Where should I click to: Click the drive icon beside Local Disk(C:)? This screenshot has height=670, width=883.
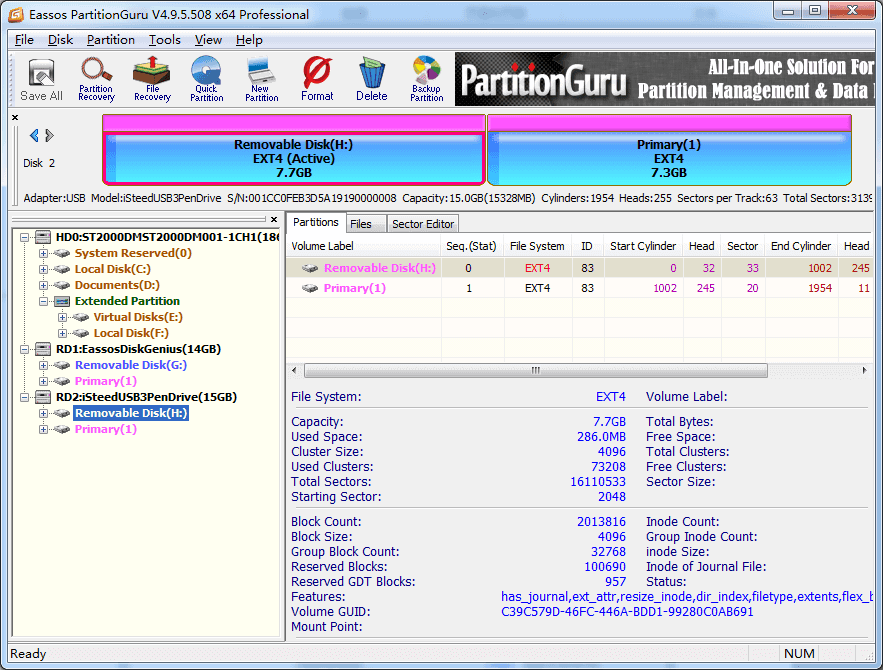point(62,269)
